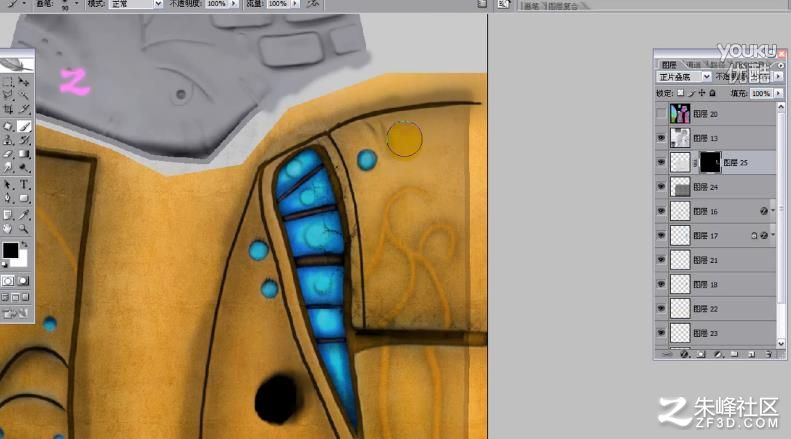
Task: Hide layer 24 with eye icon
Action: click(x=661, y=187)
